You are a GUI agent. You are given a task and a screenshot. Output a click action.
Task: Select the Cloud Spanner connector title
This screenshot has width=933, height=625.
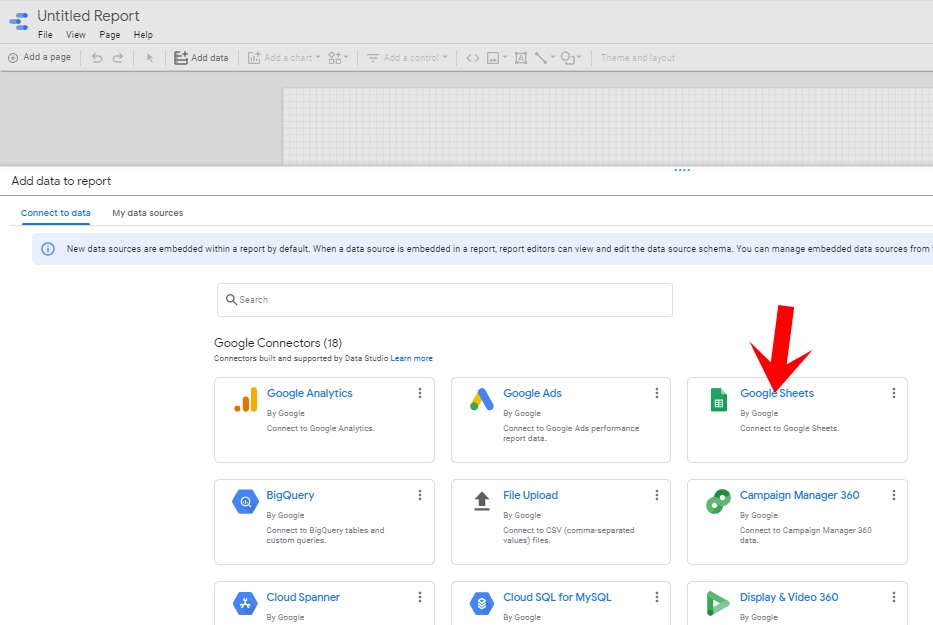pyautogui.click(x=303, y=597)
